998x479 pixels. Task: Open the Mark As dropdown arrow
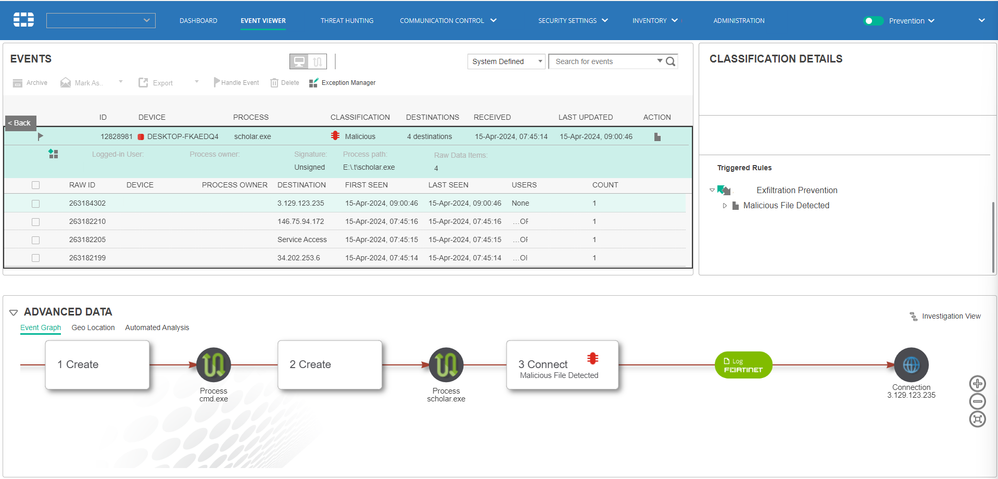[121, 82]
